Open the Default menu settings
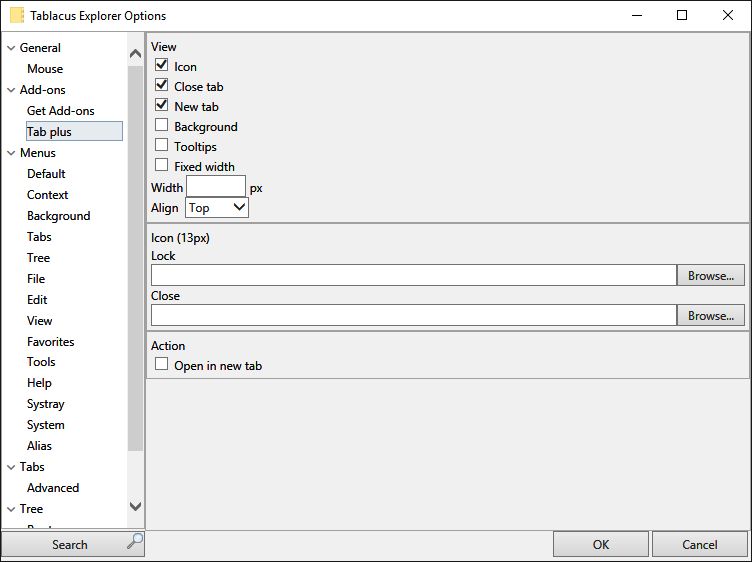Image resolution: width=752 pixels, height=562 pixels. click(x=46, y=174)
